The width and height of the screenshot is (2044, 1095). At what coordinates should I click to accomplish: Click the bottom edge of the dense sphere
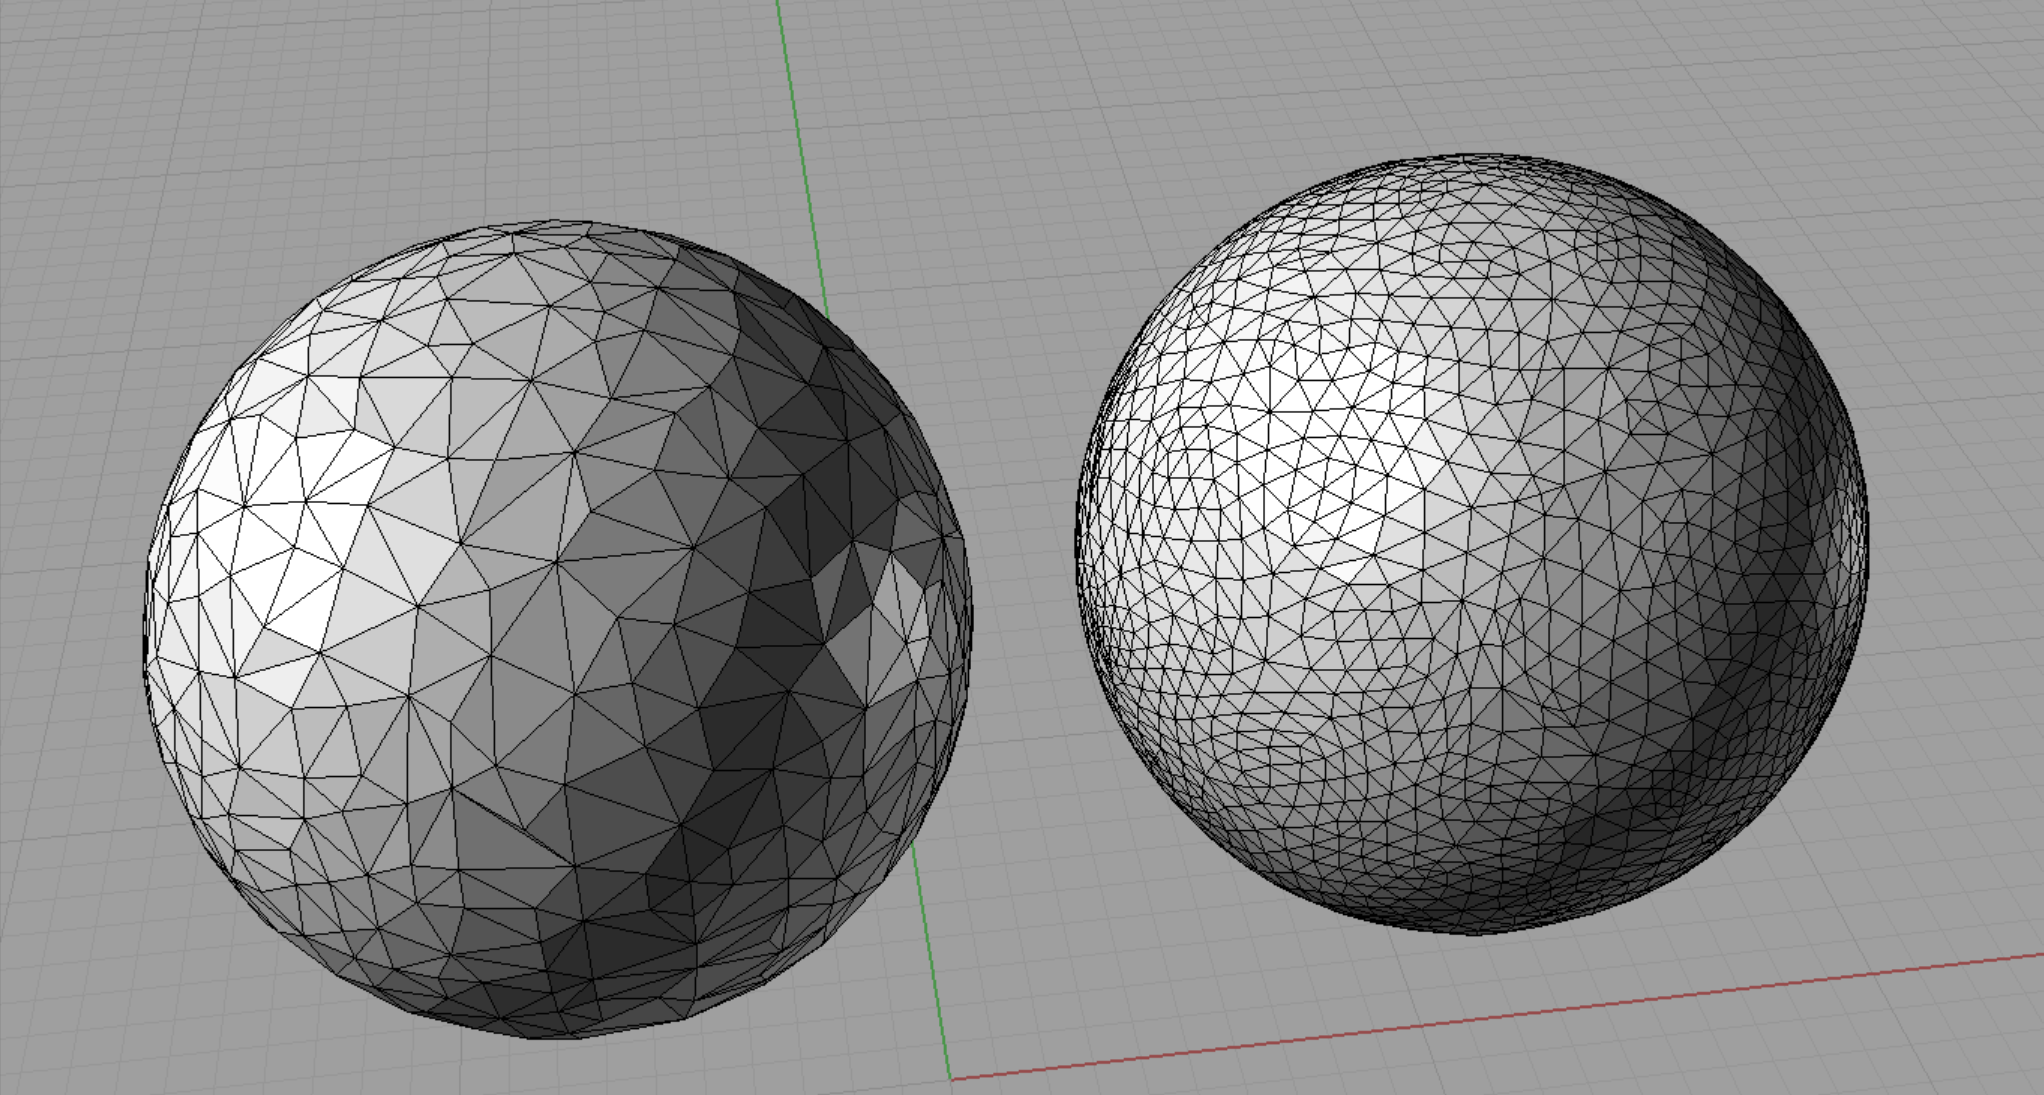tap(1470, 932)
